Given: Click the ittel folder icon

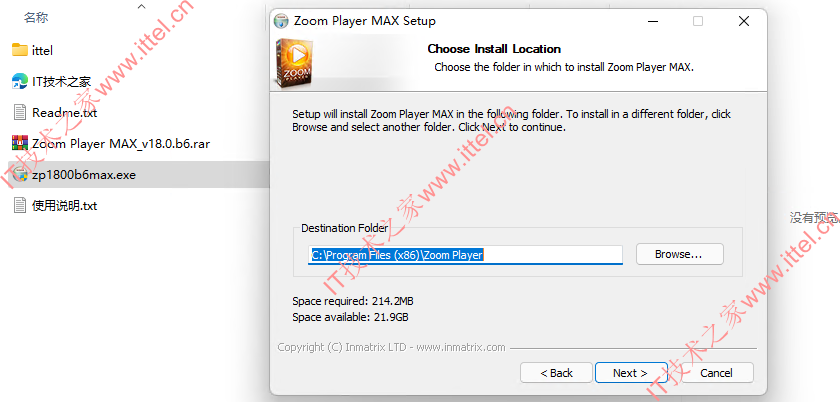Looking at the screenshot, I should click(20, 50).
